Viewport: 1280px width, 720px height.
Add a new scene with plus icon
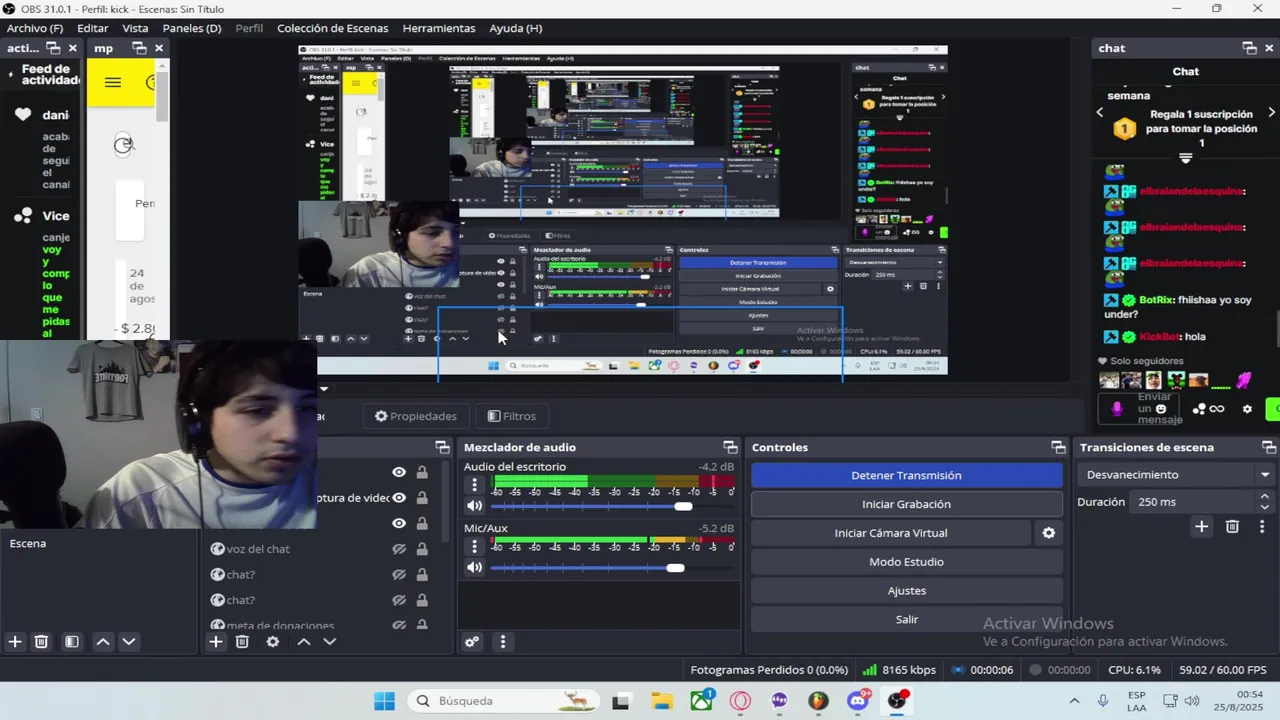(x=15, y=642)
